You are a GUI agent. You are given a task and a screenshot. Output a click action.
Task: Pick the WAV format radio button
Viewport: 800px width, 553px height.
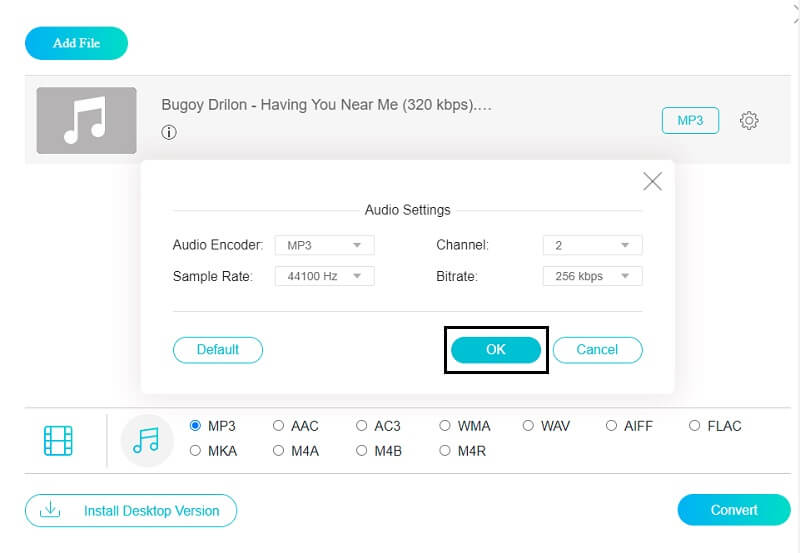[x=529, y=426]
